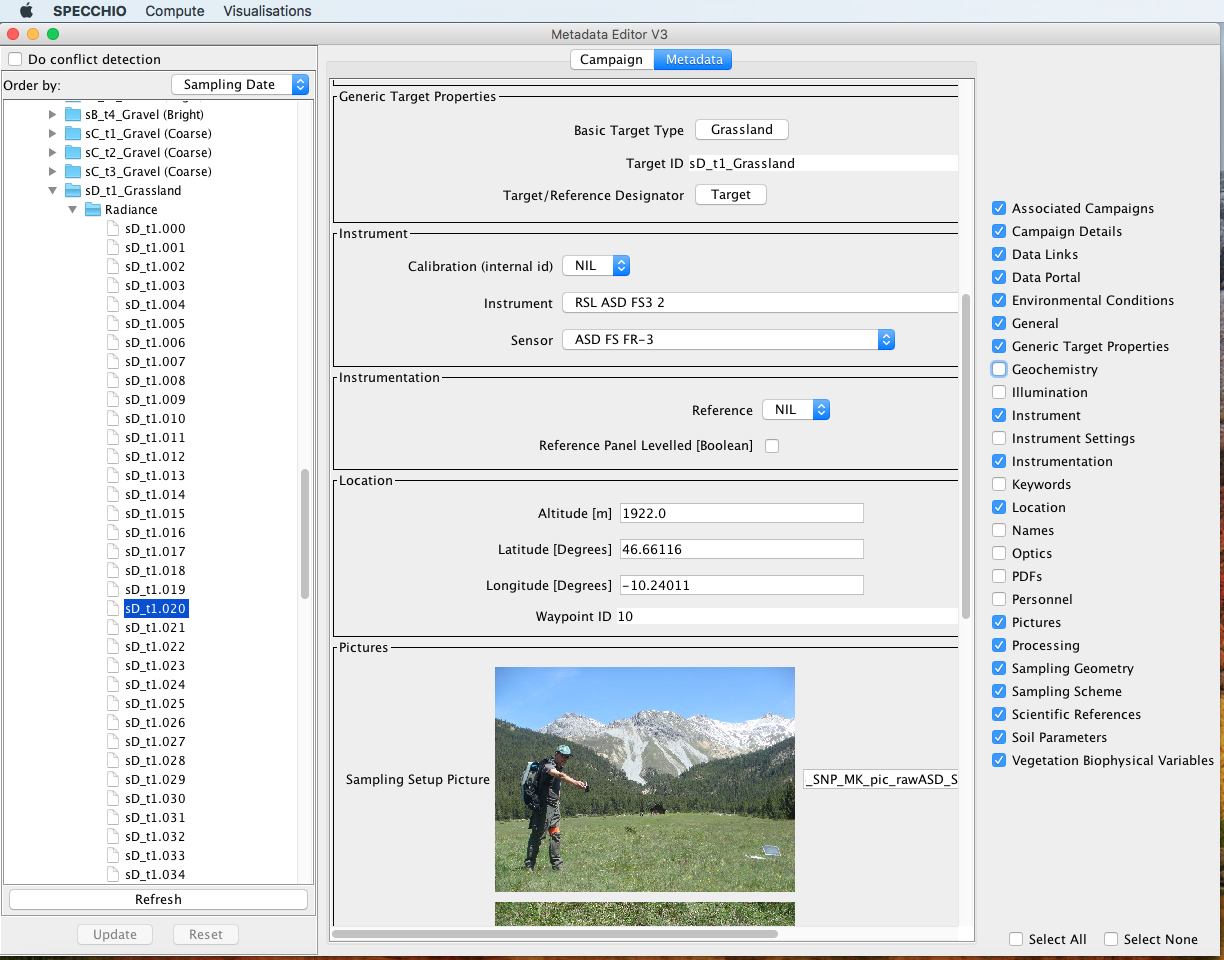The width and height of the screenshot is (1224, 960).
Task: Click file icon of sD_t1.015
Action: 113,513
